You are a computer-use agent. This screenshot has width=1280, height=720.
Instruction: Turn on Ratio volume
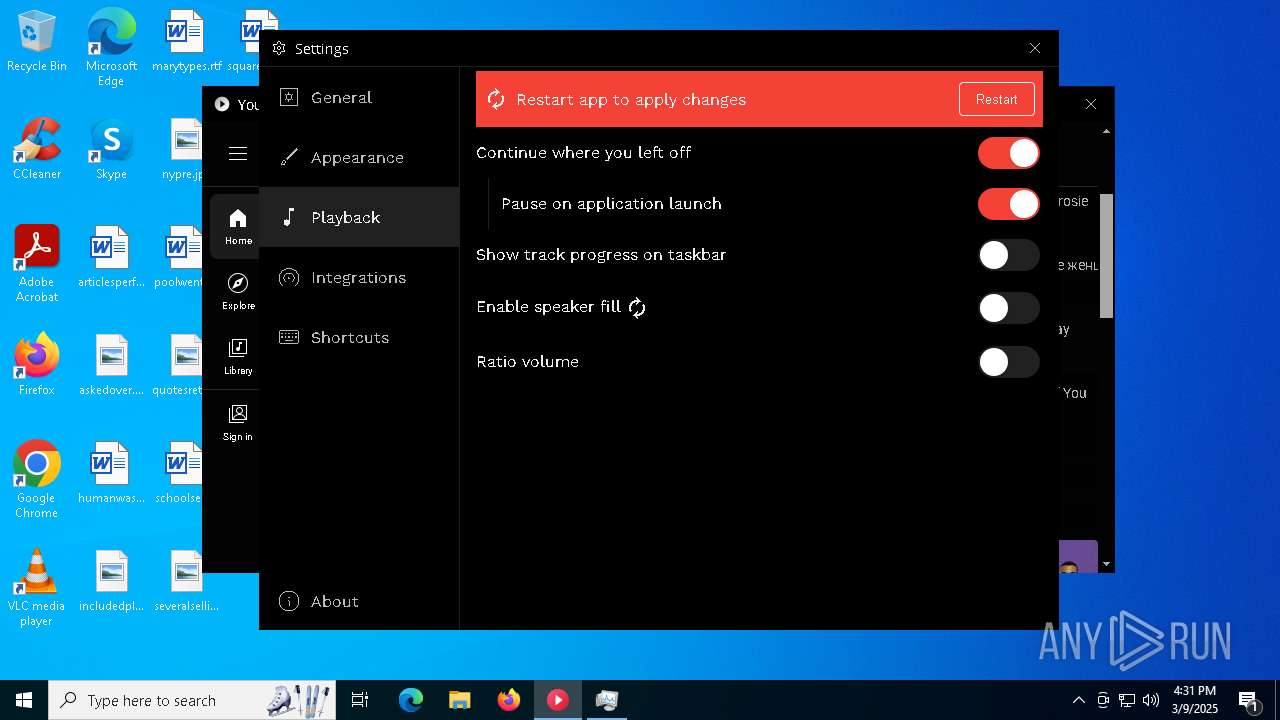[1009, 362]
